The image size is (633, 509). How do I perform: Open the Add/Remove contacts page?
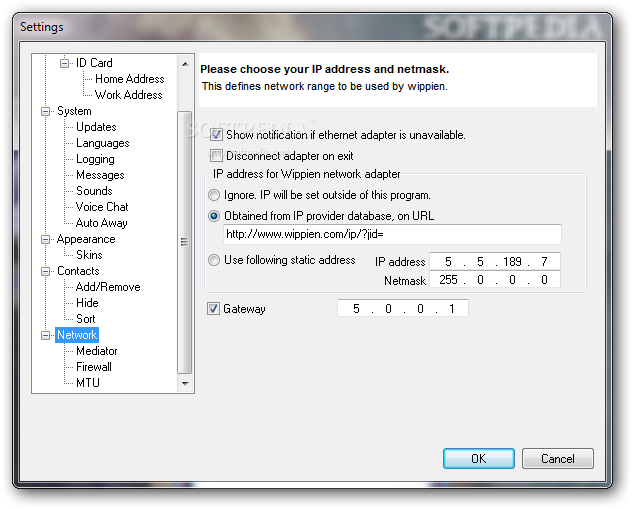pyautogui.click(x=108, y=287)
